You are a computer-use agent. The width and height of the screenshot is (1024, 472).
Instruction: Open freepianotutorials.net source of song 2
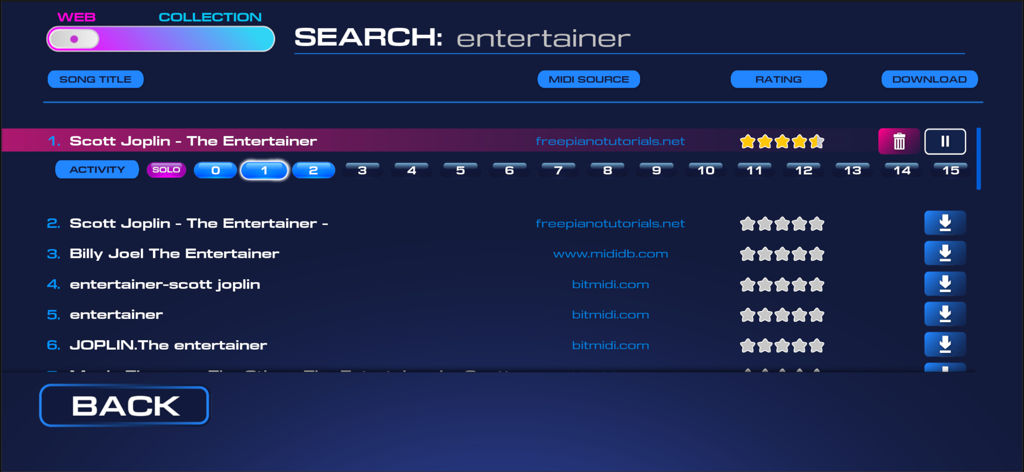click(610, 224)
